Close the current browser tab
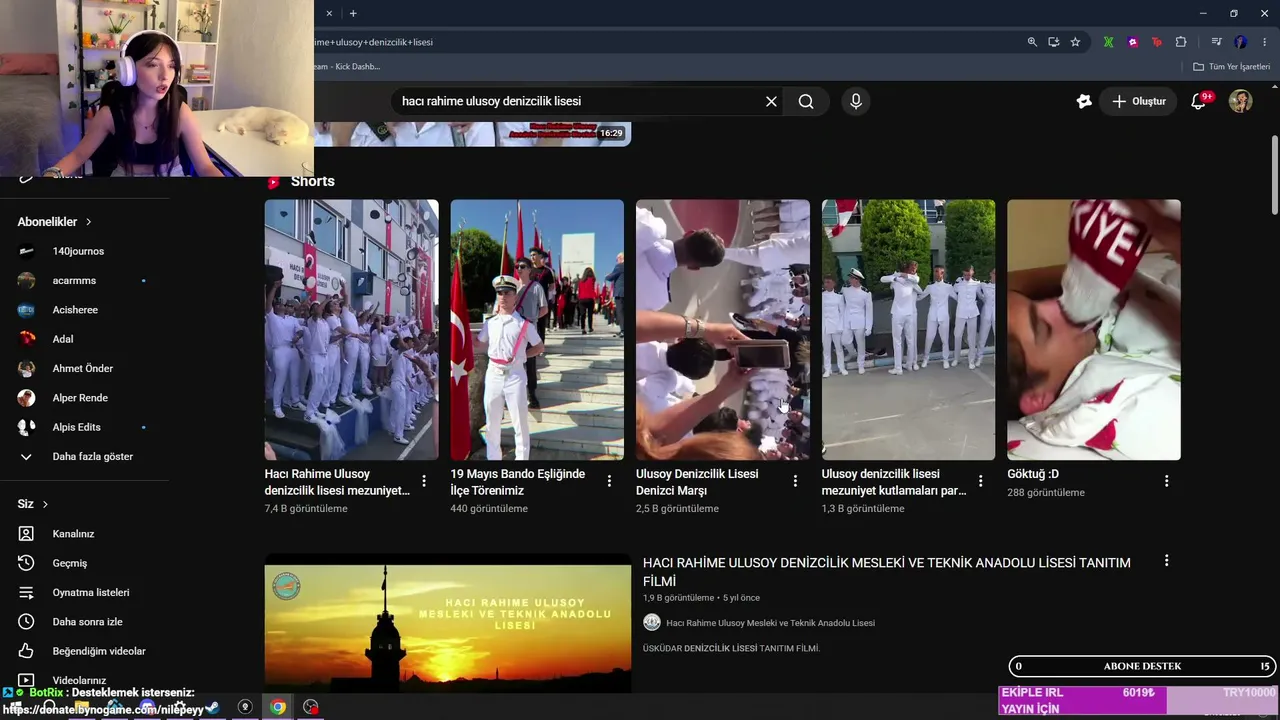The height and width of the screenshot is (720, 1280). click(329, 13)
